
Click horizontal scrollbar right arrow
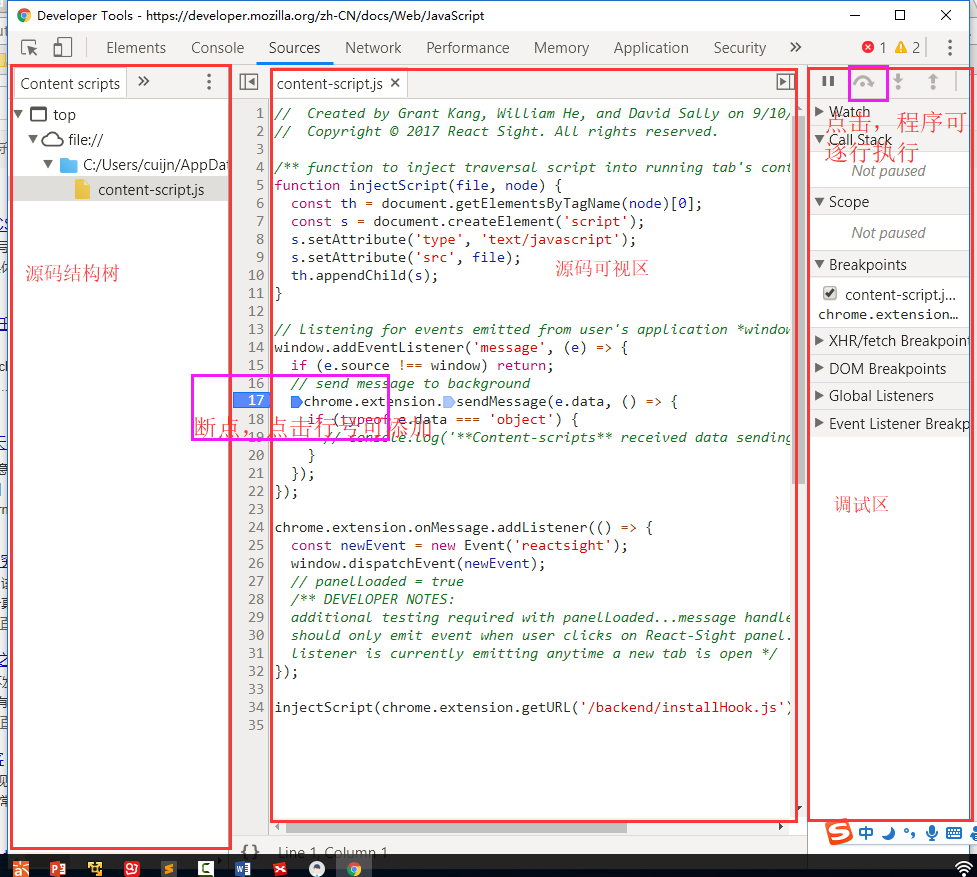pyautogui.click(x=781, y=827)
